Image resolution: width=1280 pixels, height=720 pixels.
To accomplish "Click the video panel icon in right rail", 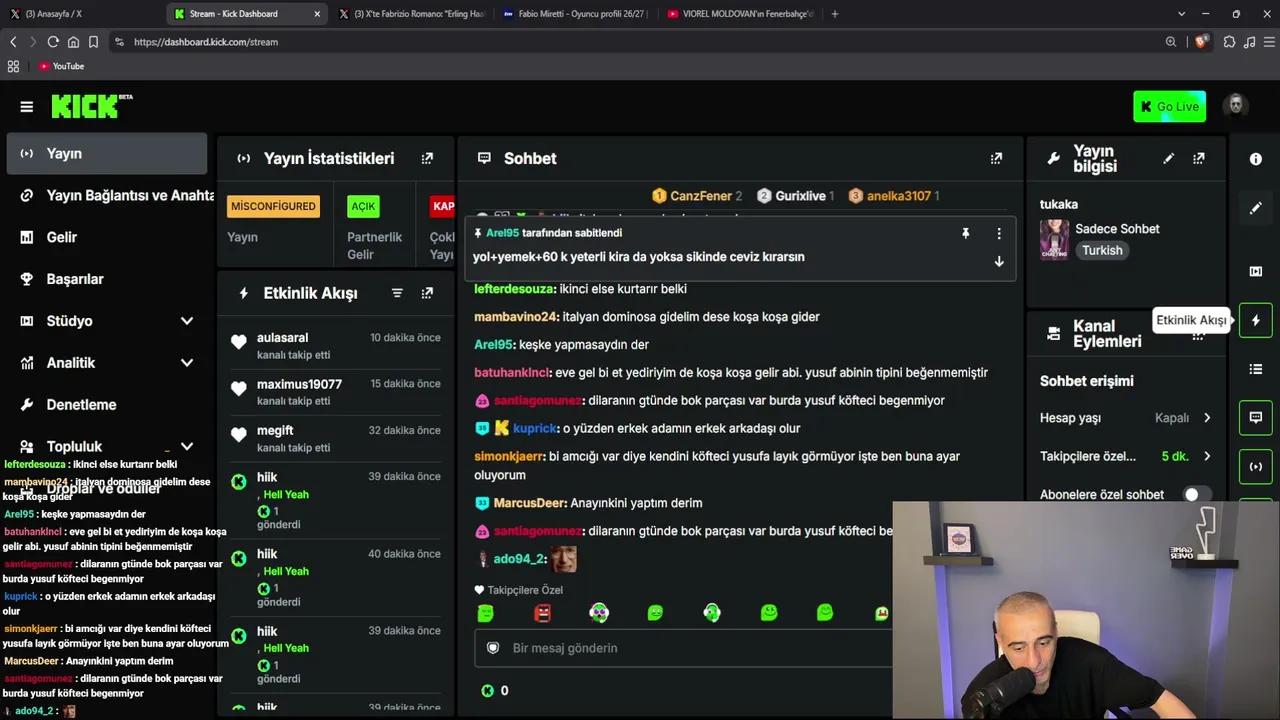I will point(1256,271).
